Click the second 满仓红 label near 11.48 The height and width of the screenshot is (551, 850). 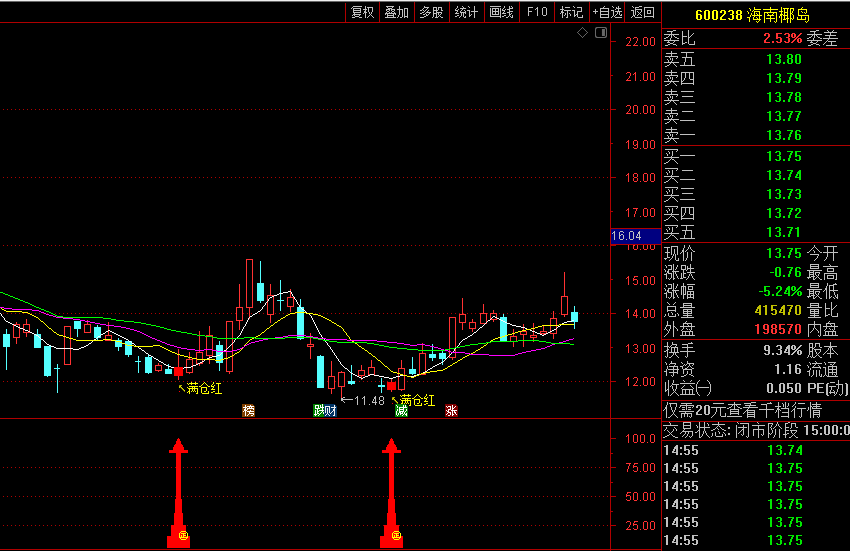pos(417,401)
